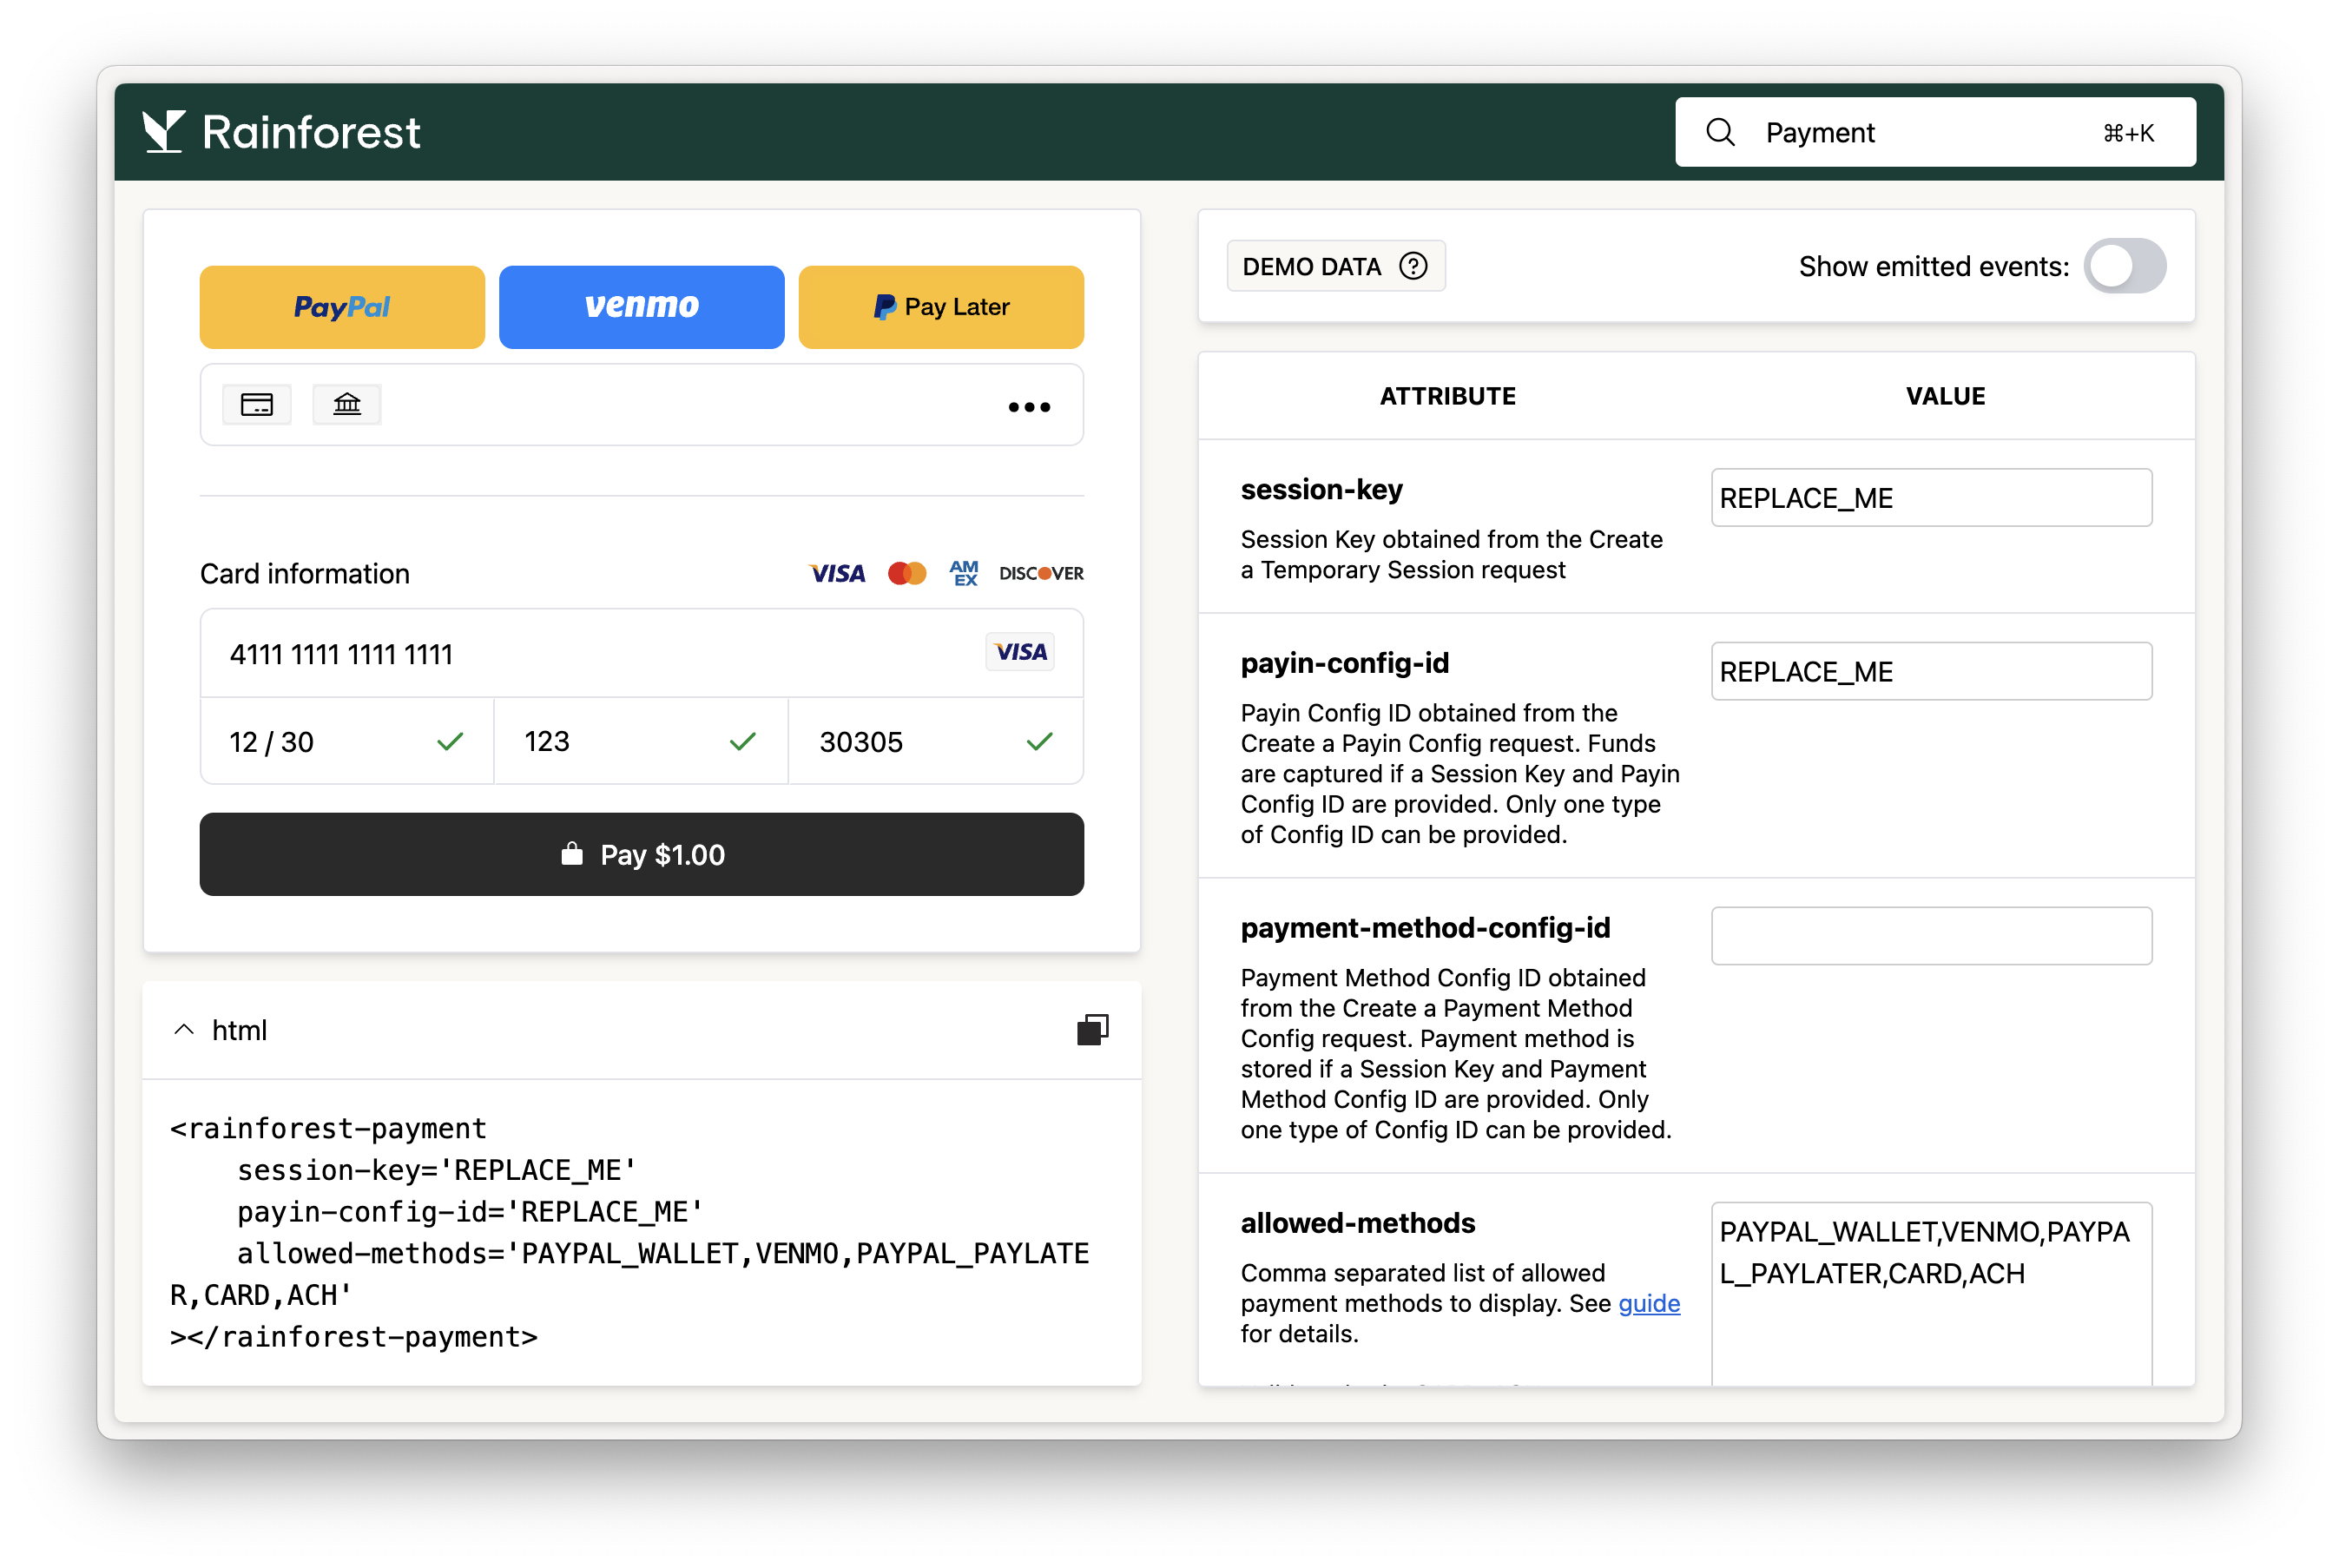Click the expiry date green checkmark
Image resolution: width=2339 pixels, height=1568 pixels.
pos(450,742)
